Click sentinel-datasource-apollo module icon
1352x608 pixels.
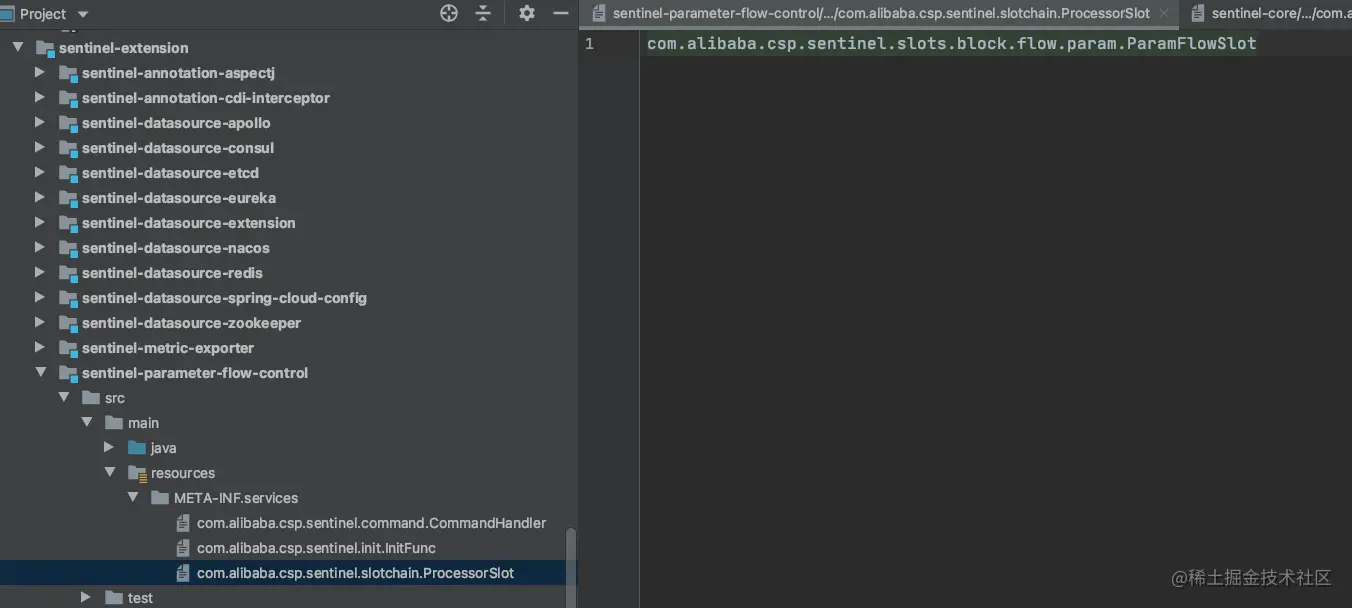(x=67, y=122)
